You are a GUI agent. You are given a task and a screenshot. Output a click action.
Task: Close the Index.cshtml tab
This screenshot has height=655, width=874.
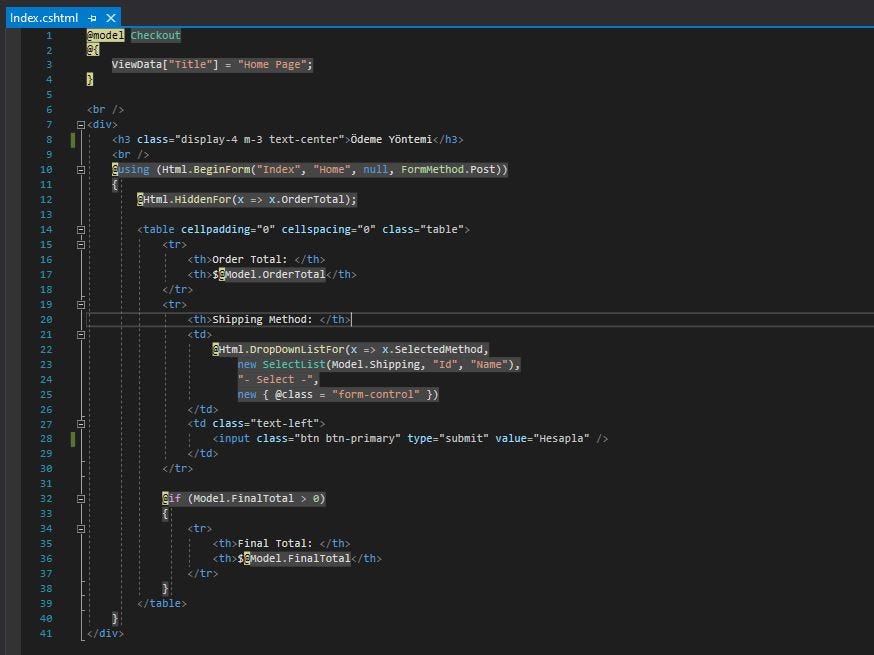pos(110,18)
